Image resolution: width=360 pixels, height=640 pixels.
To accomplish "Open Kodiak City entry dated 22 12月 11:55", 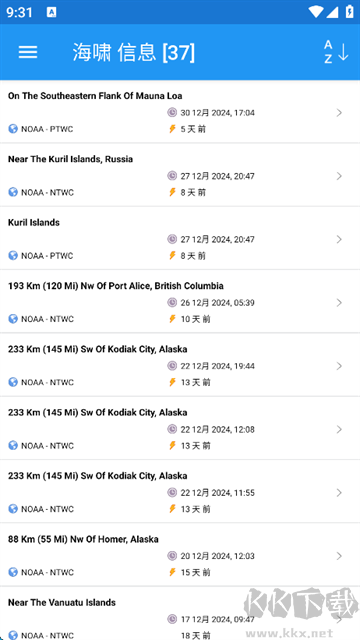I will pyautogui.click(x=180, y=492).
